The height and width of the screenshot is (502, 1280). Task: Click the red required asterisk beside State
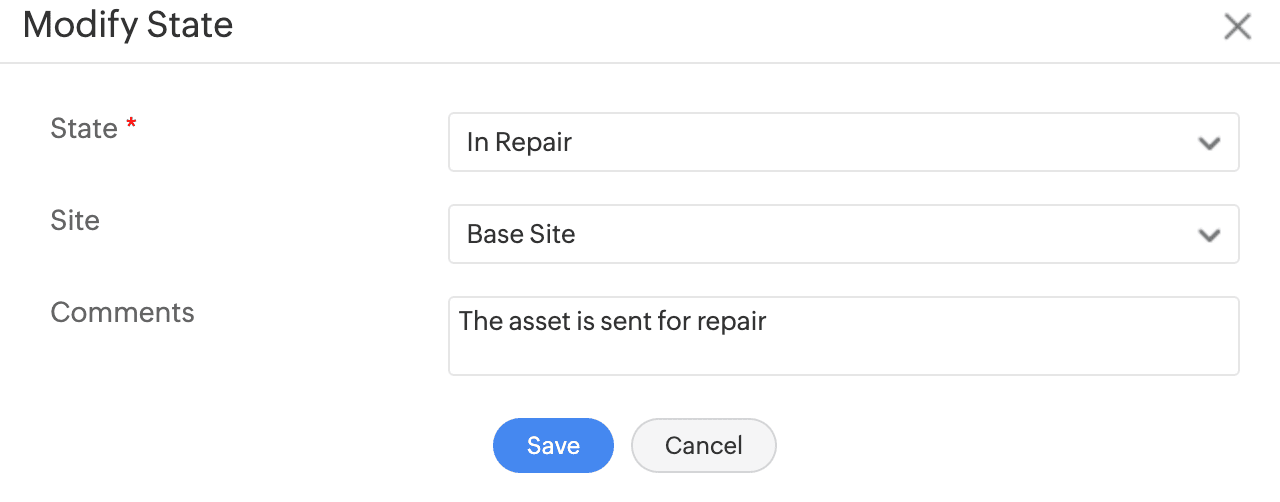click(131, 127)
